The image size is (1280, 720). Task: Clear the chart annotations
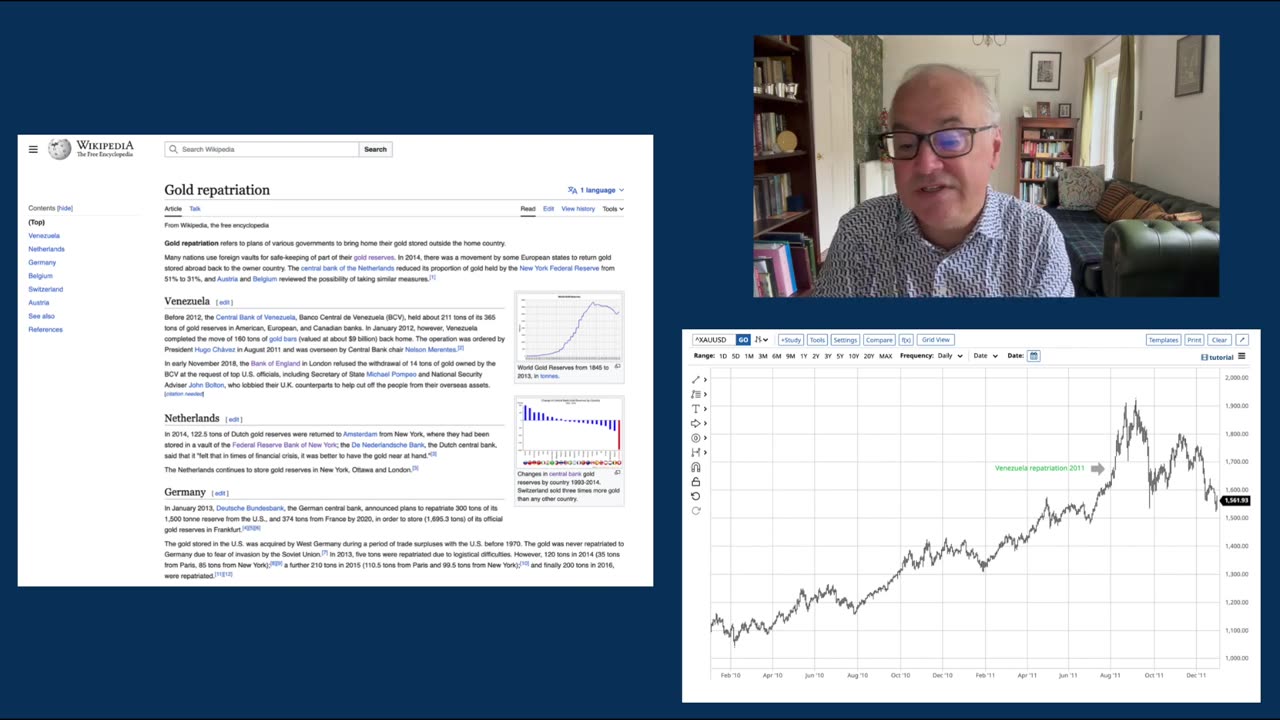[x=1219, y=340]
